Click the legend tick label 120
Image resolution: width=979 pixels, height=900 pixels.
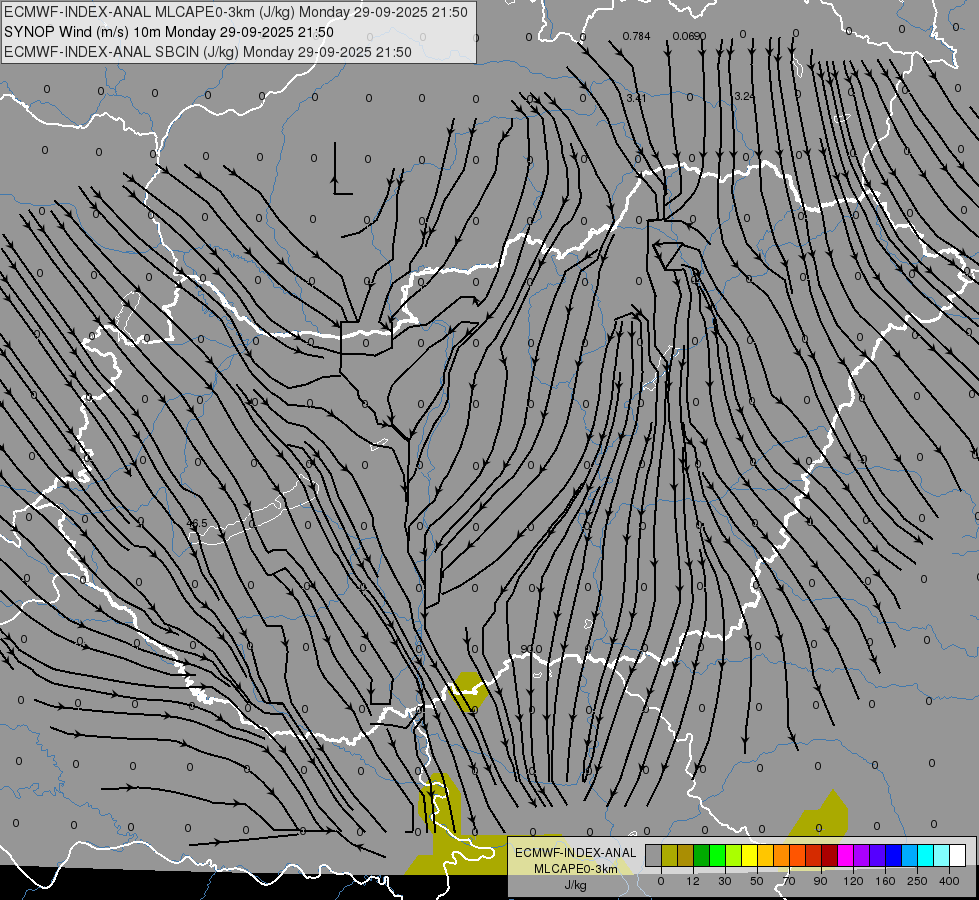coord(853,881)
